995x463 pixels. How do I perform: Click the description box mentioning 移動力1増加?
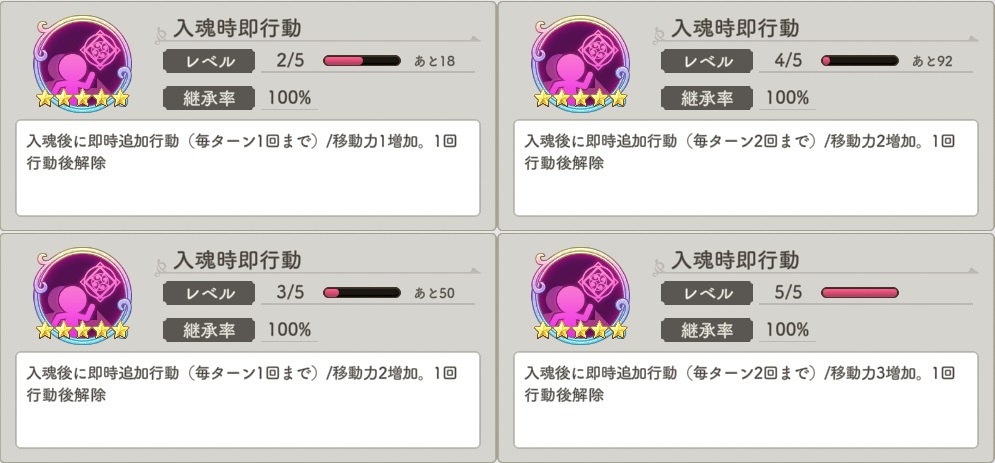(248, 168)
